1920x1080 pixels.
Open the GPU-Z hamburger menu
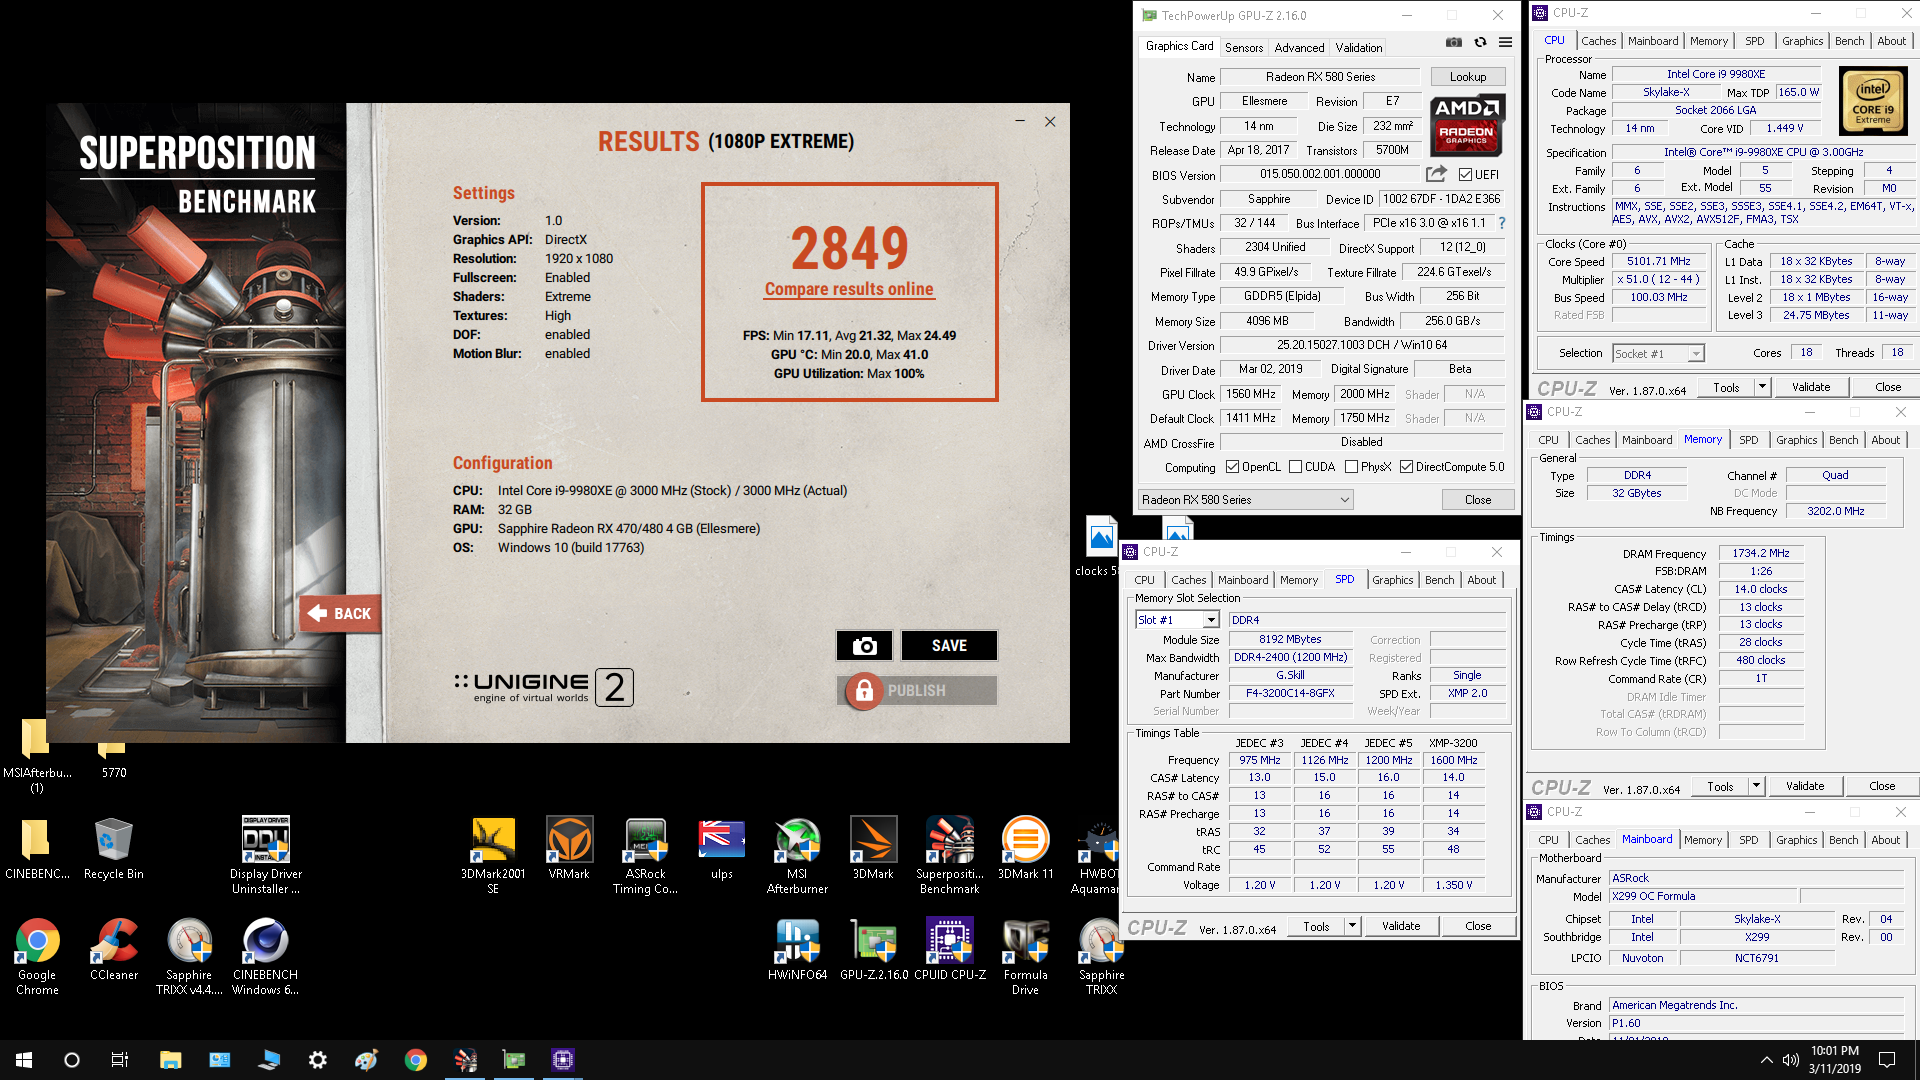pyautogui.click(x=1505, y=42)
